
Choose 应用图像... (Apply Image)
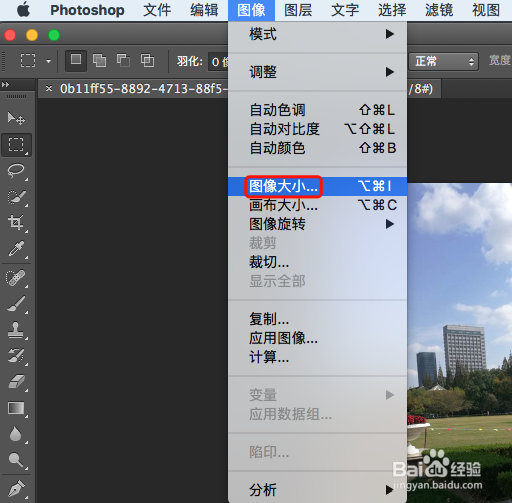(317, 338)
